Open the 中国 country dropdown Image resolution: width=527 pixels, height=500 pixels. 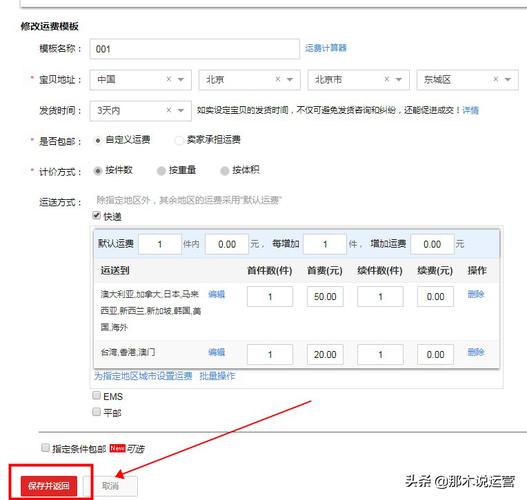point(181,80)
